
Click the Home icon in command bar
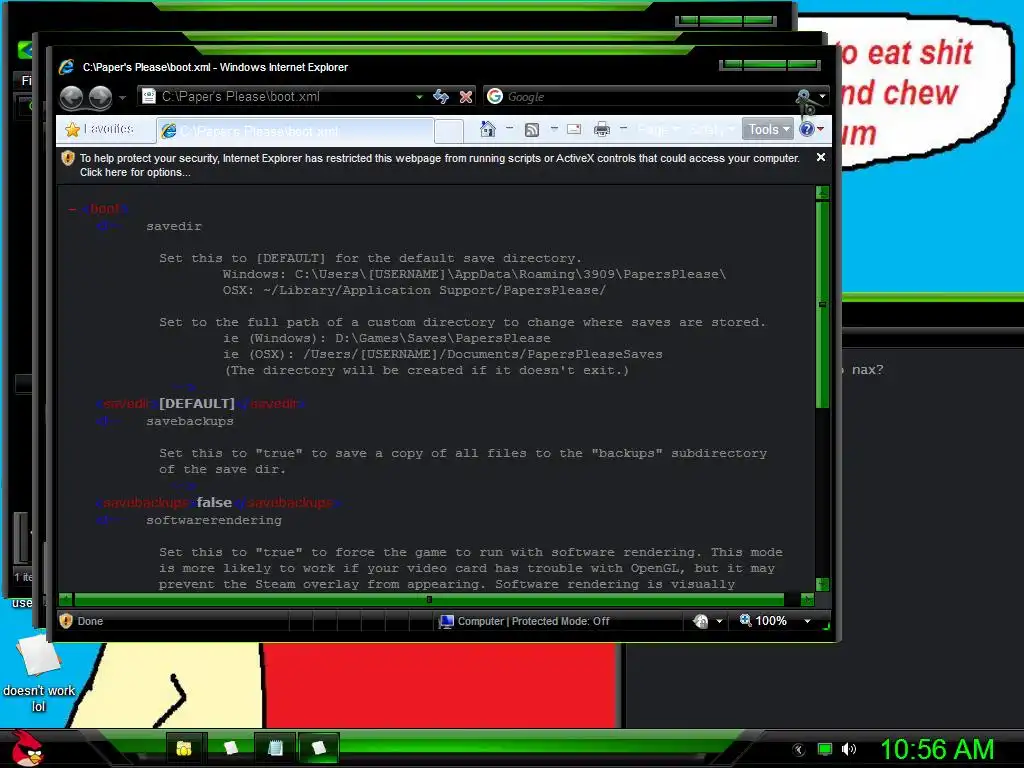tap(487, 129)
